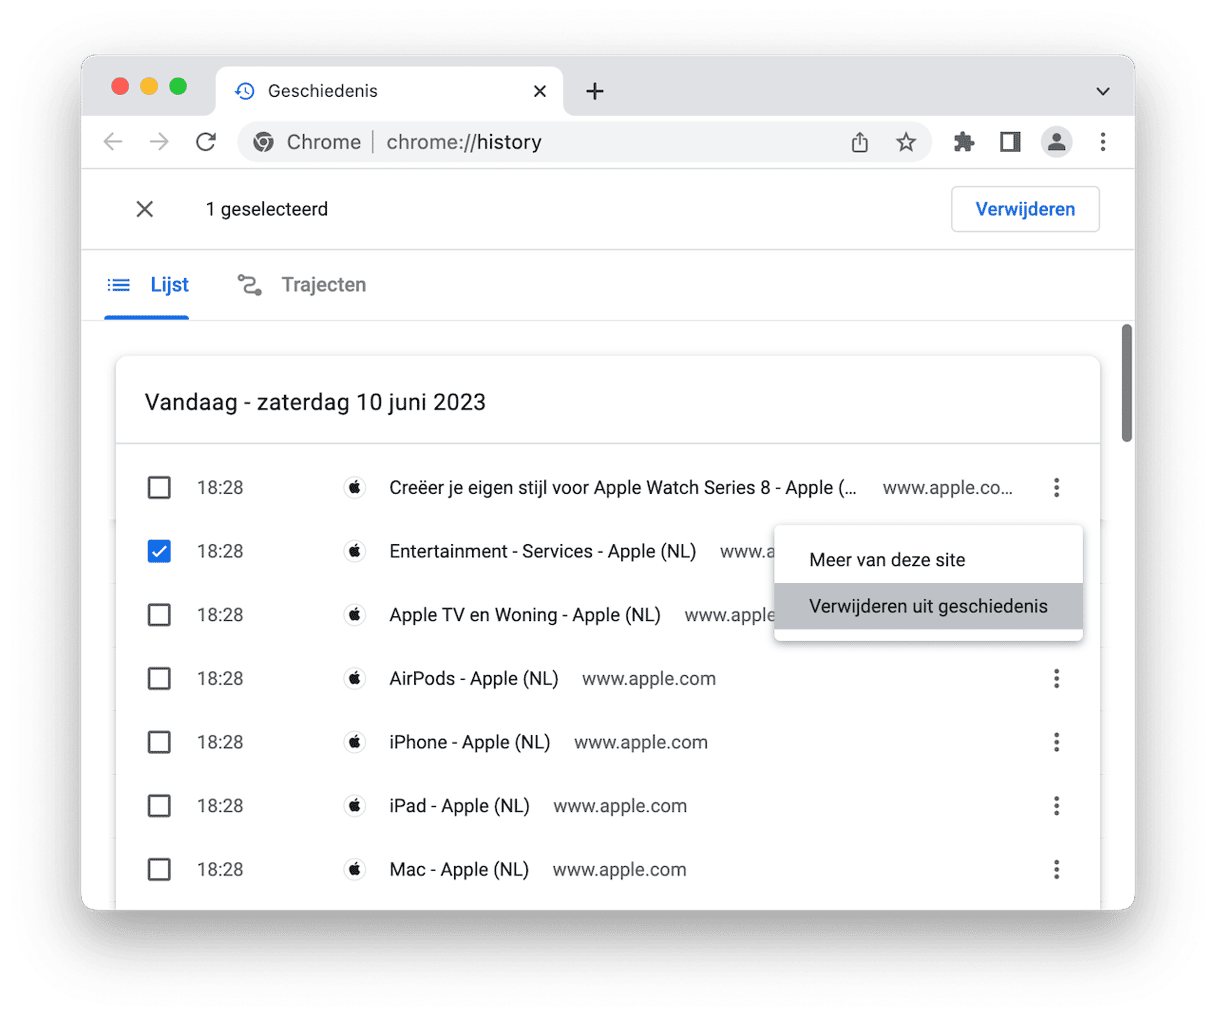Viewport: 1216px width, 1017px height.
Task: Click www.apple.com next to iPad
Action: pos(620,806)
